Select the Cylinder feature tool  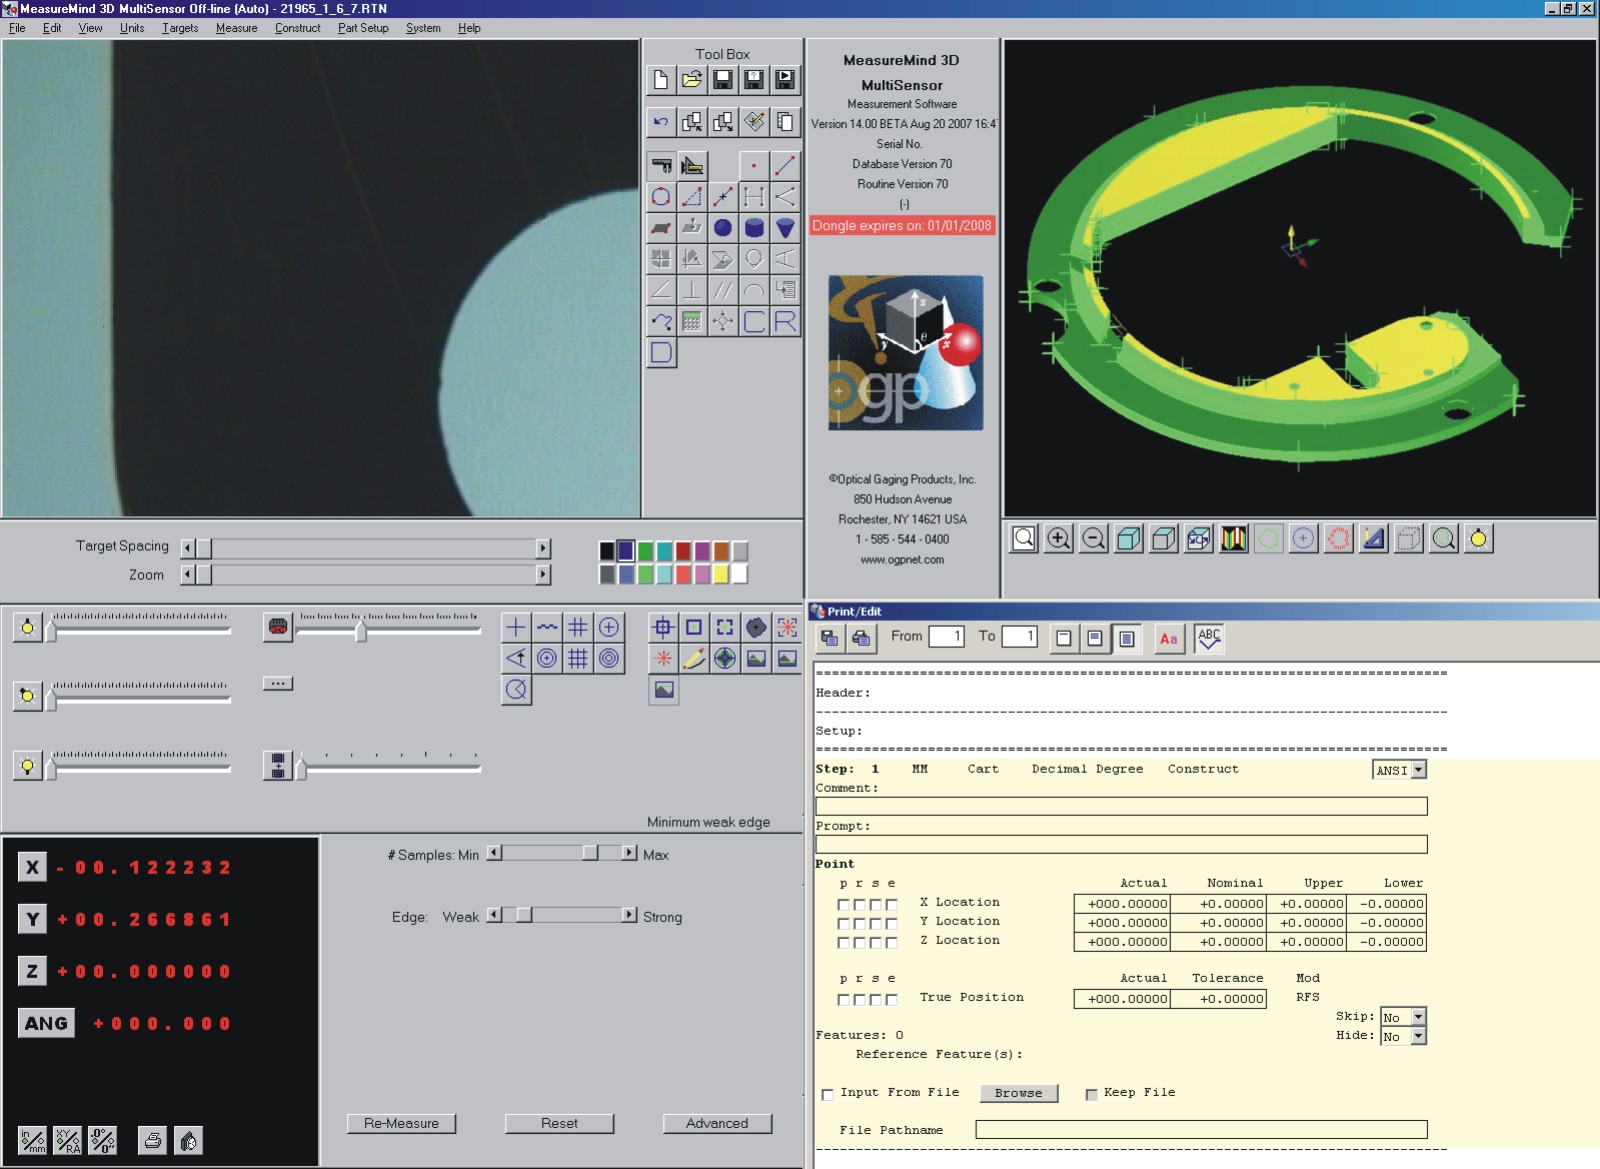754,228
